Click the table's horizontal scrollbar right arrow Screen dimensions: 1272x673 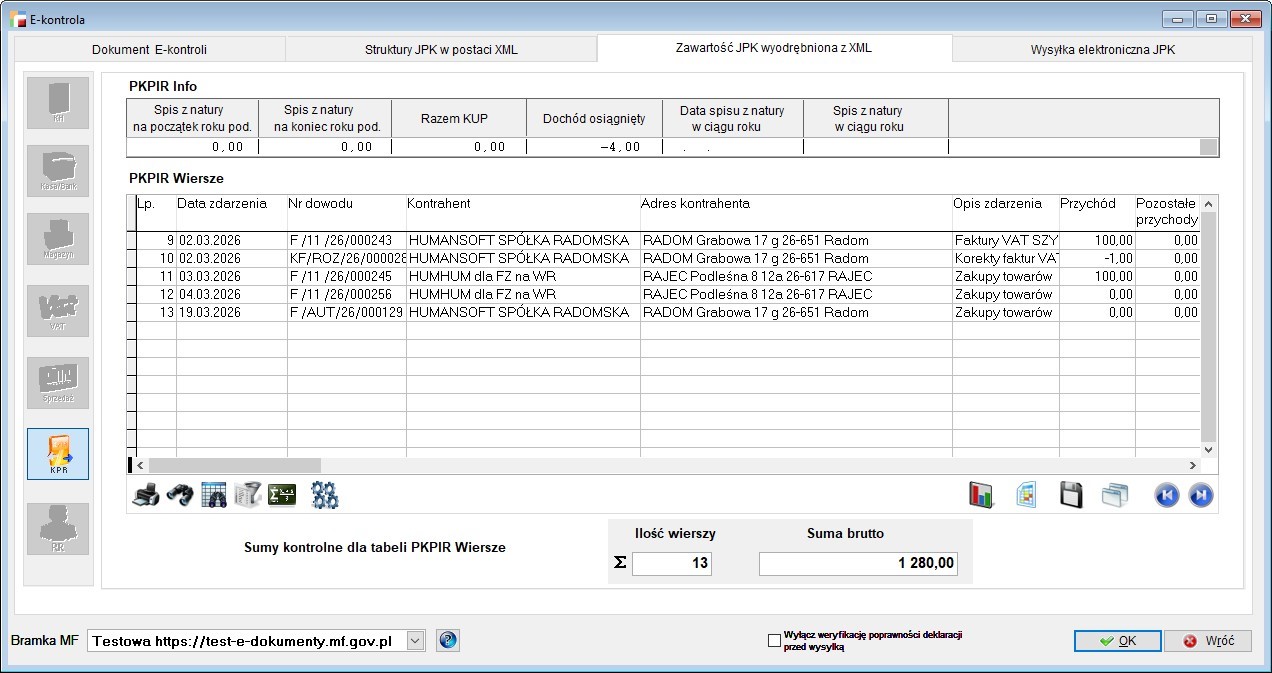[x=1192, y=466]
